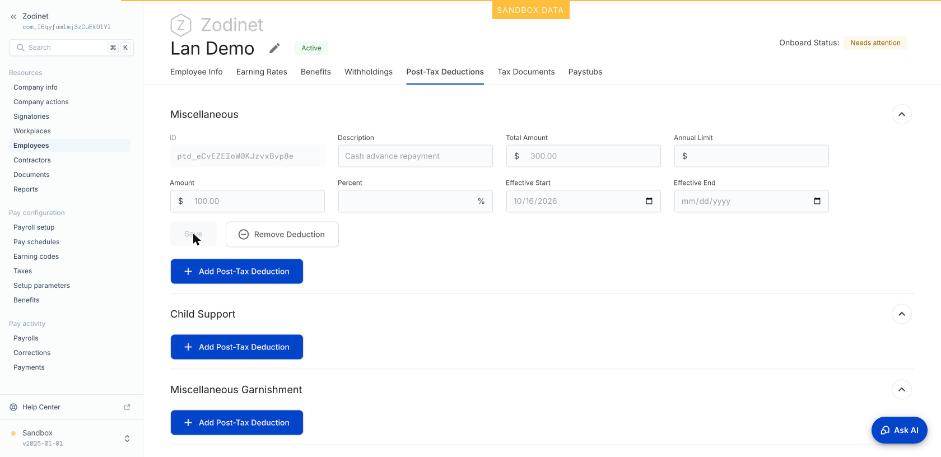Click the Effective Start date field
The image size is (941, 457).
pyautogui.click(x=583, y=202)
